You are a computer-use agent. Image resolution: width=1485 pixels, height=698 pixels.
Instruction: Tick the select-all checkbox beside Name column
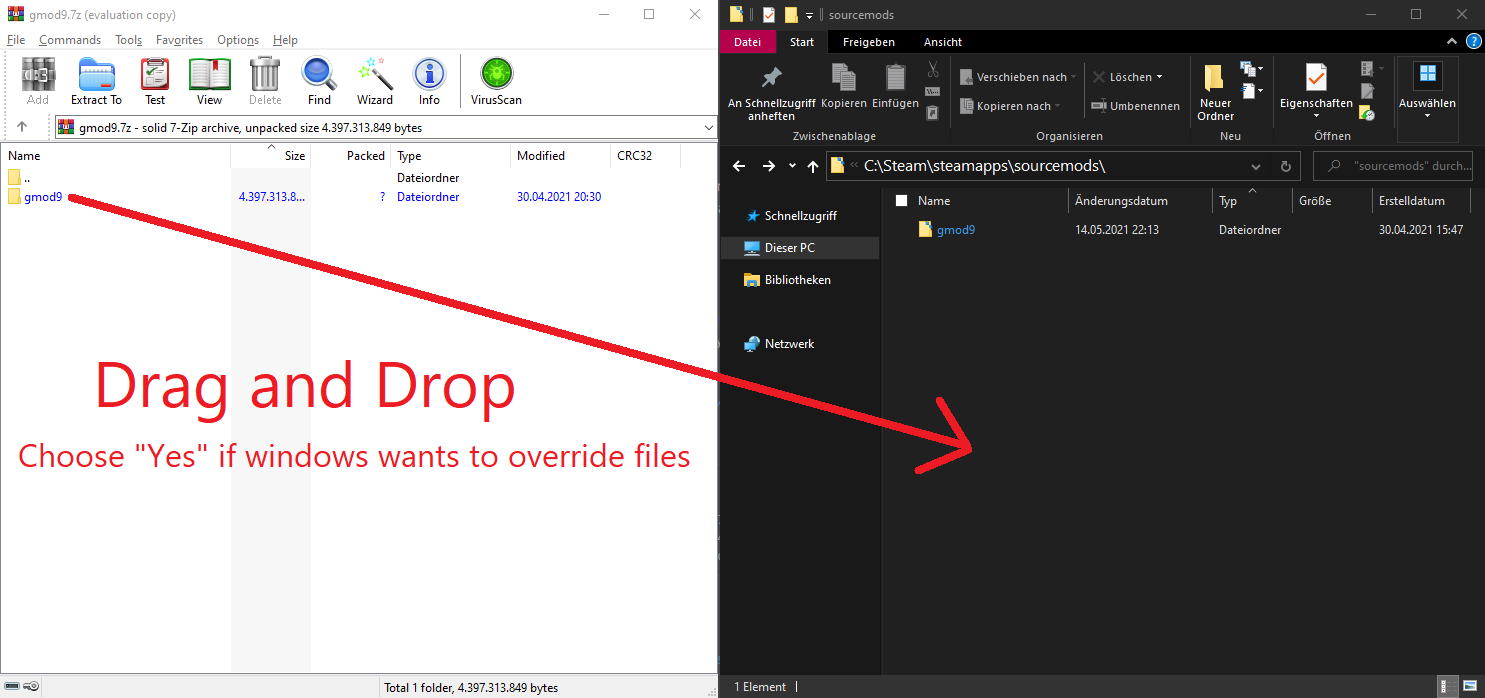click(x=901, y=201)
